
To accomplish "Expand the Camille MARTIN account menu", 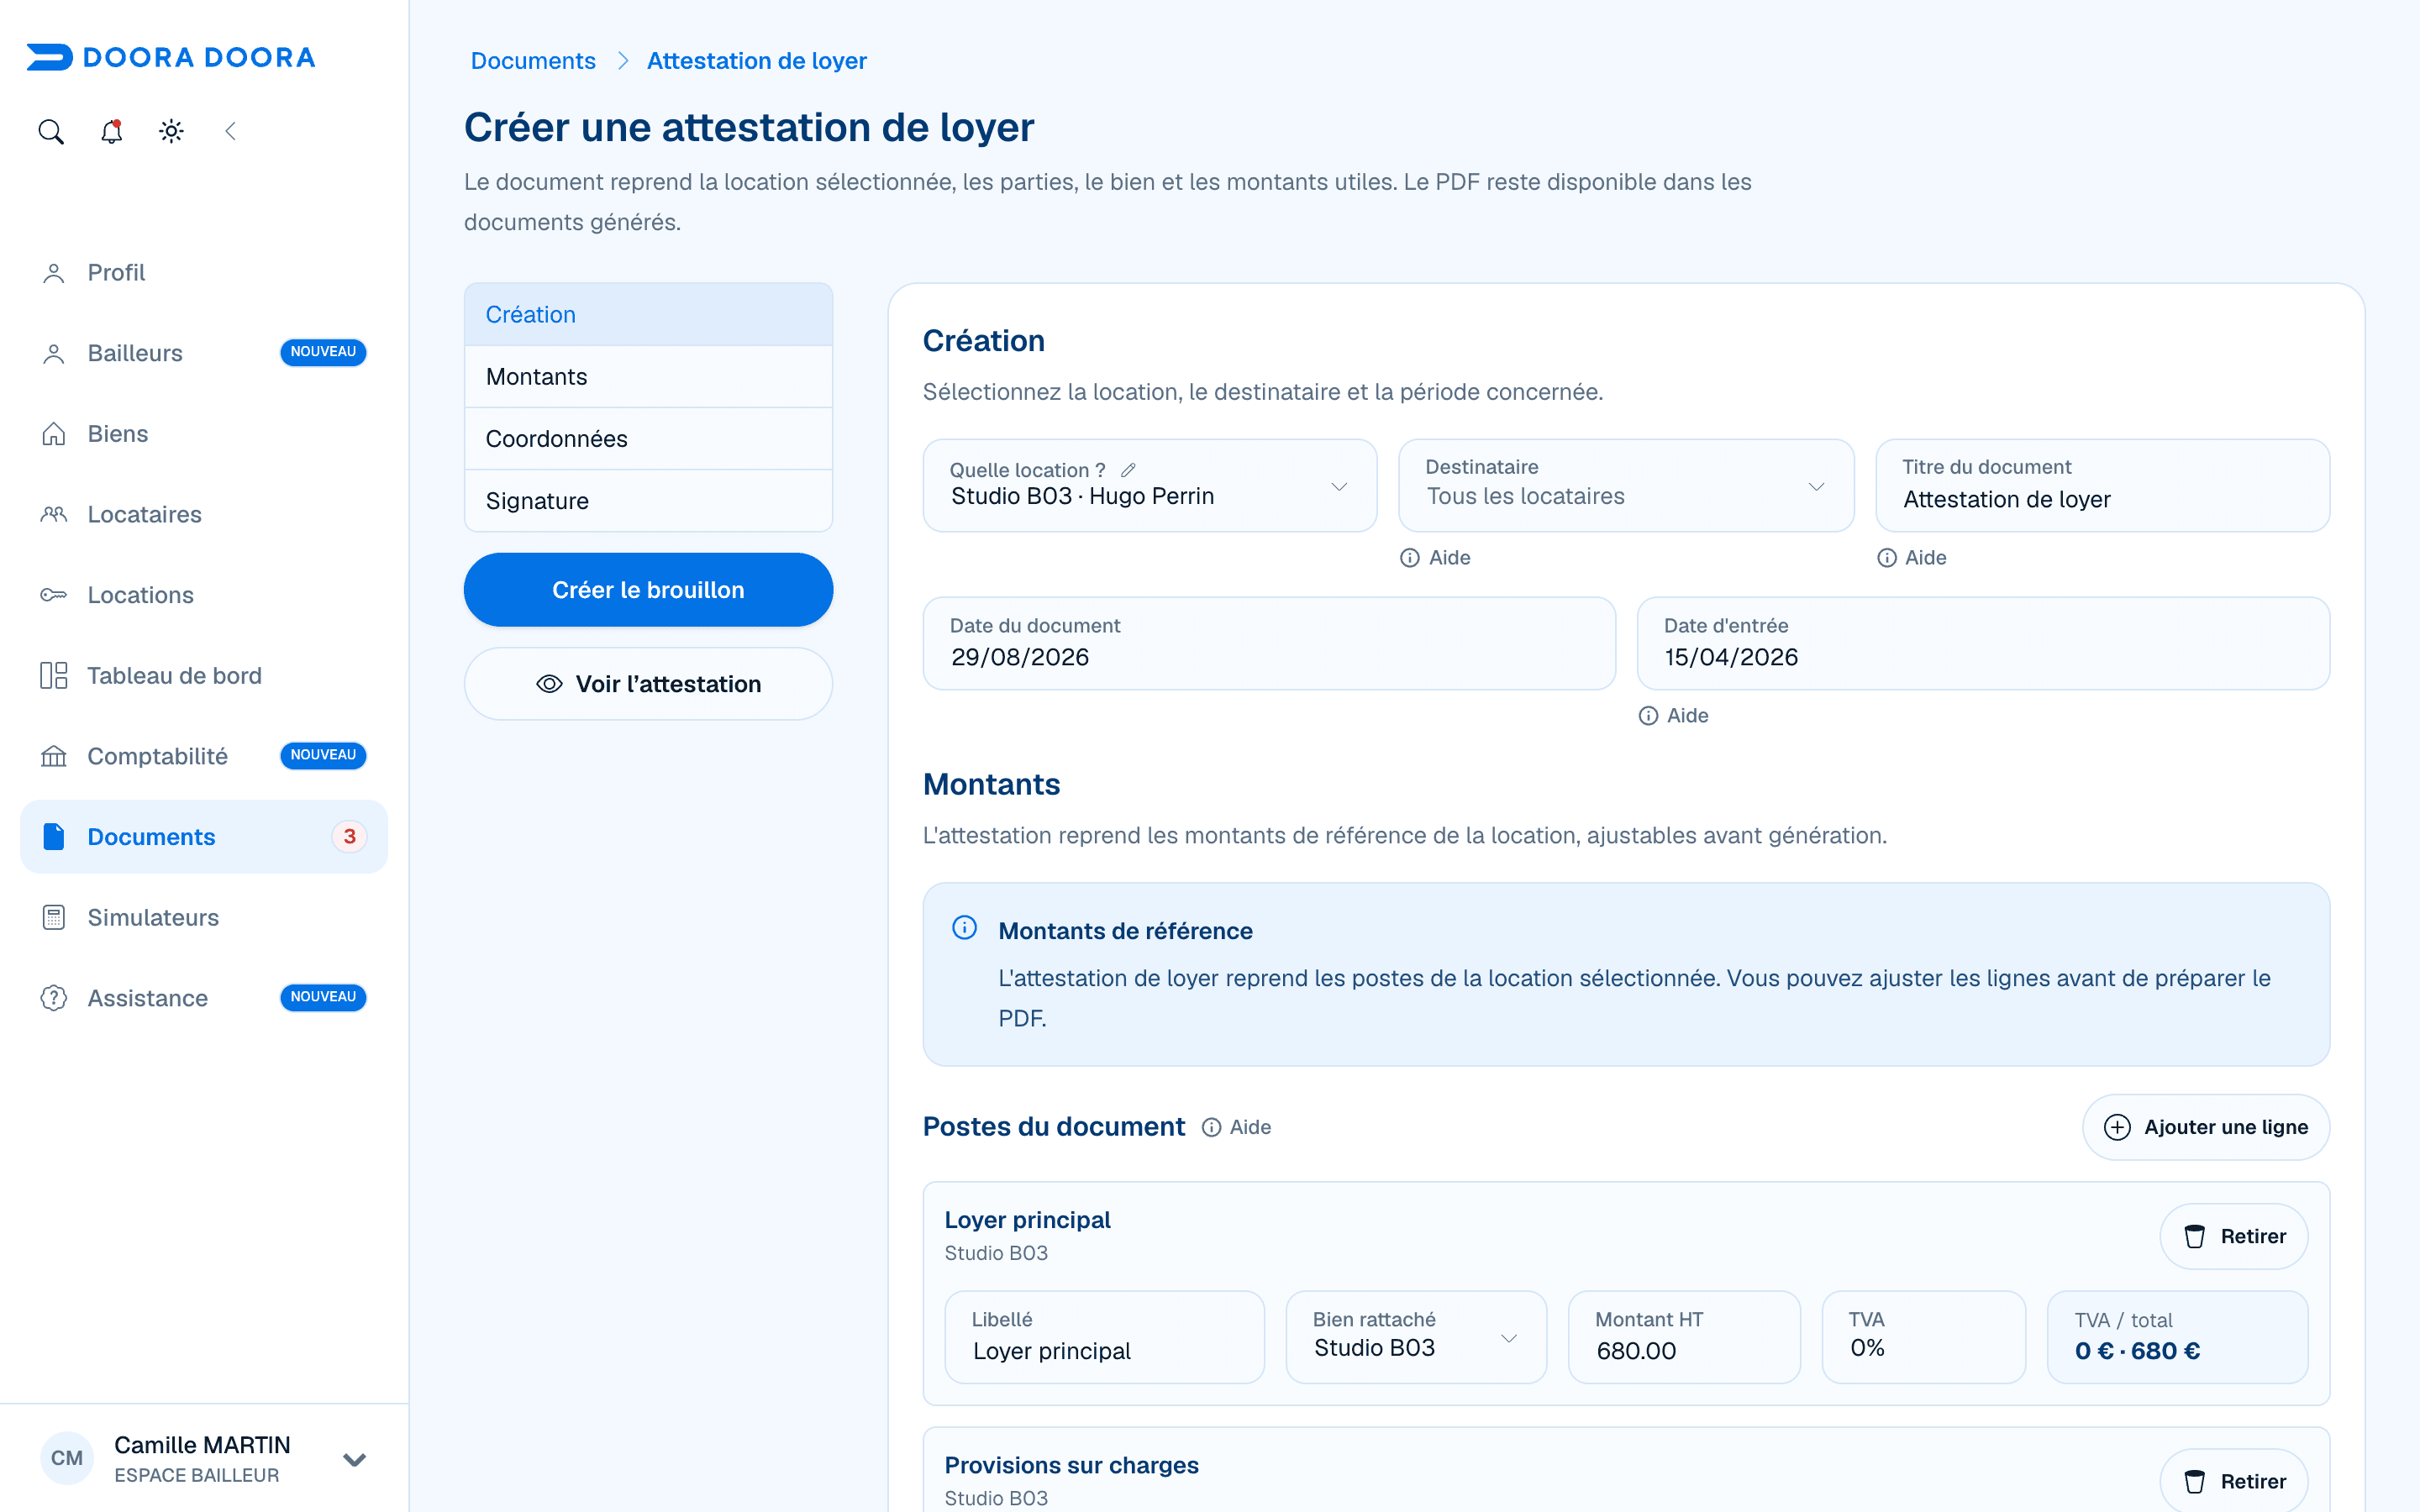I will point(354,1459).
